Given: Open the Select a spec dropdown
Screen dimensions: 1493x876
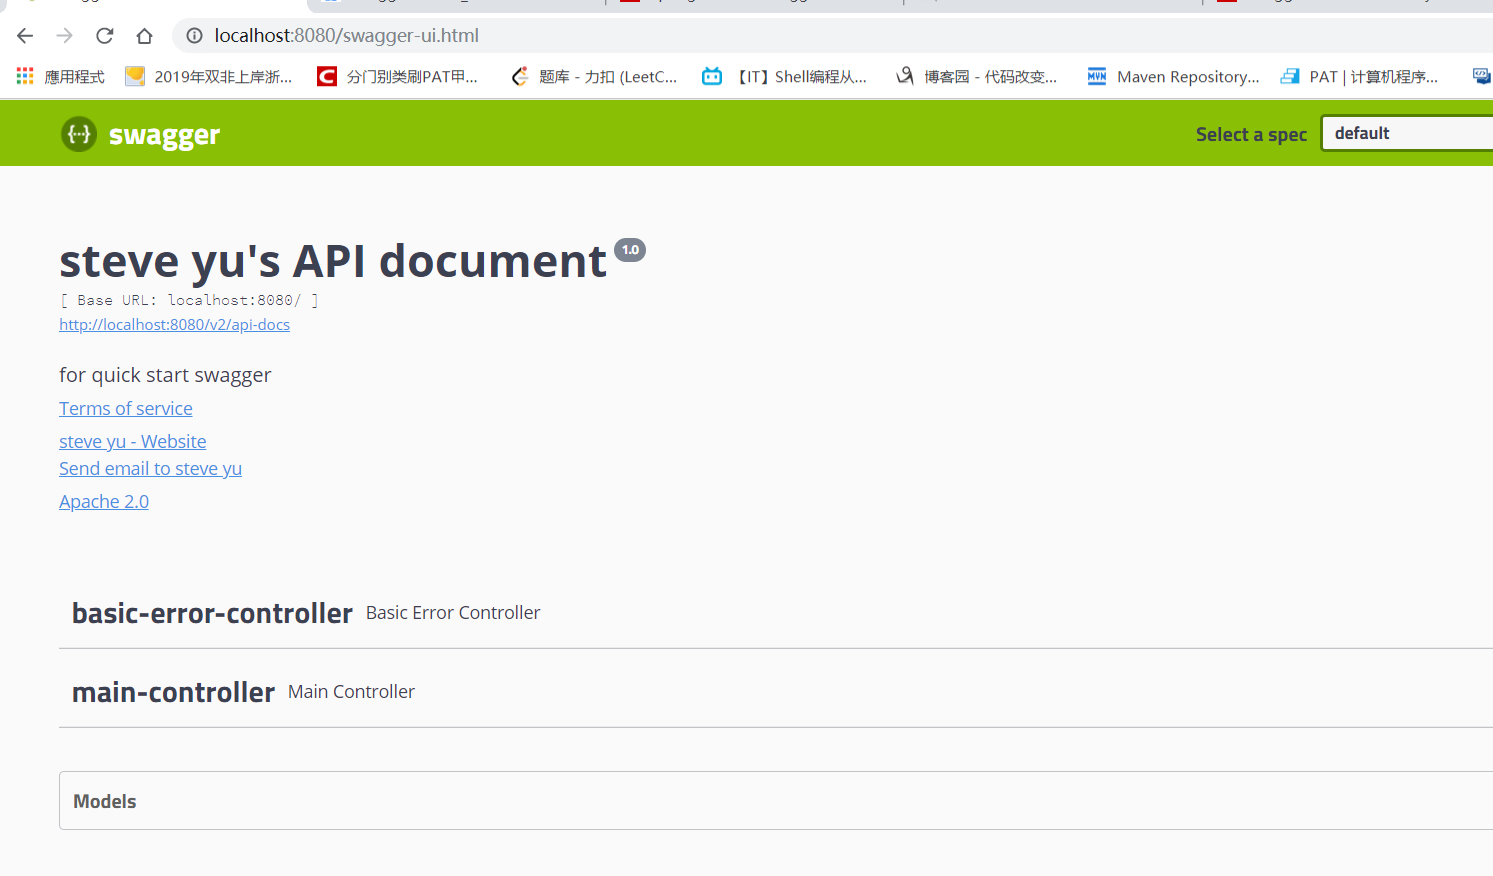Looking at the screenshot, I should pos(1407,133).
